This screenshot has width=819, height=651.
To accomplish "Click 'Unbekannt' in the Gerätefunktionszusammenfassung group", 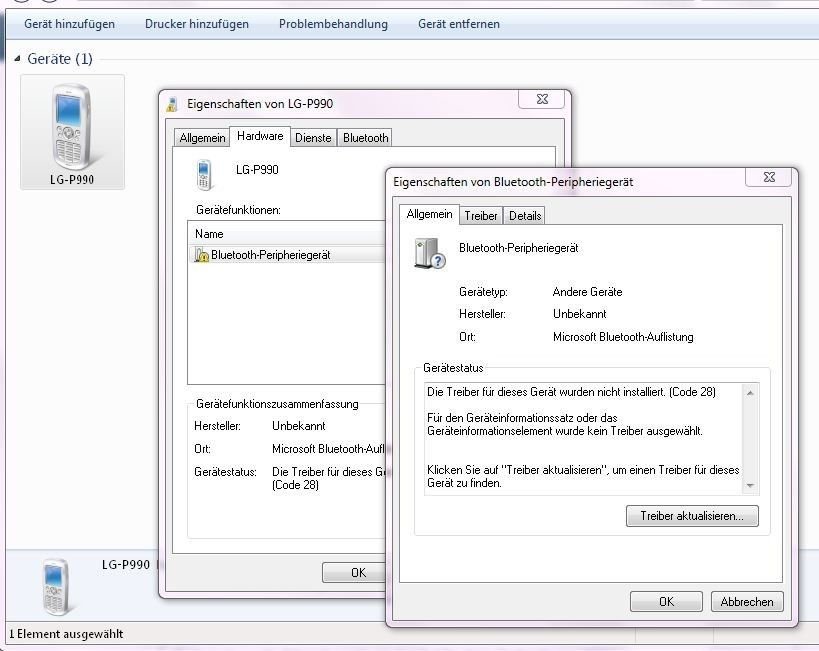I will coord(299,426).
